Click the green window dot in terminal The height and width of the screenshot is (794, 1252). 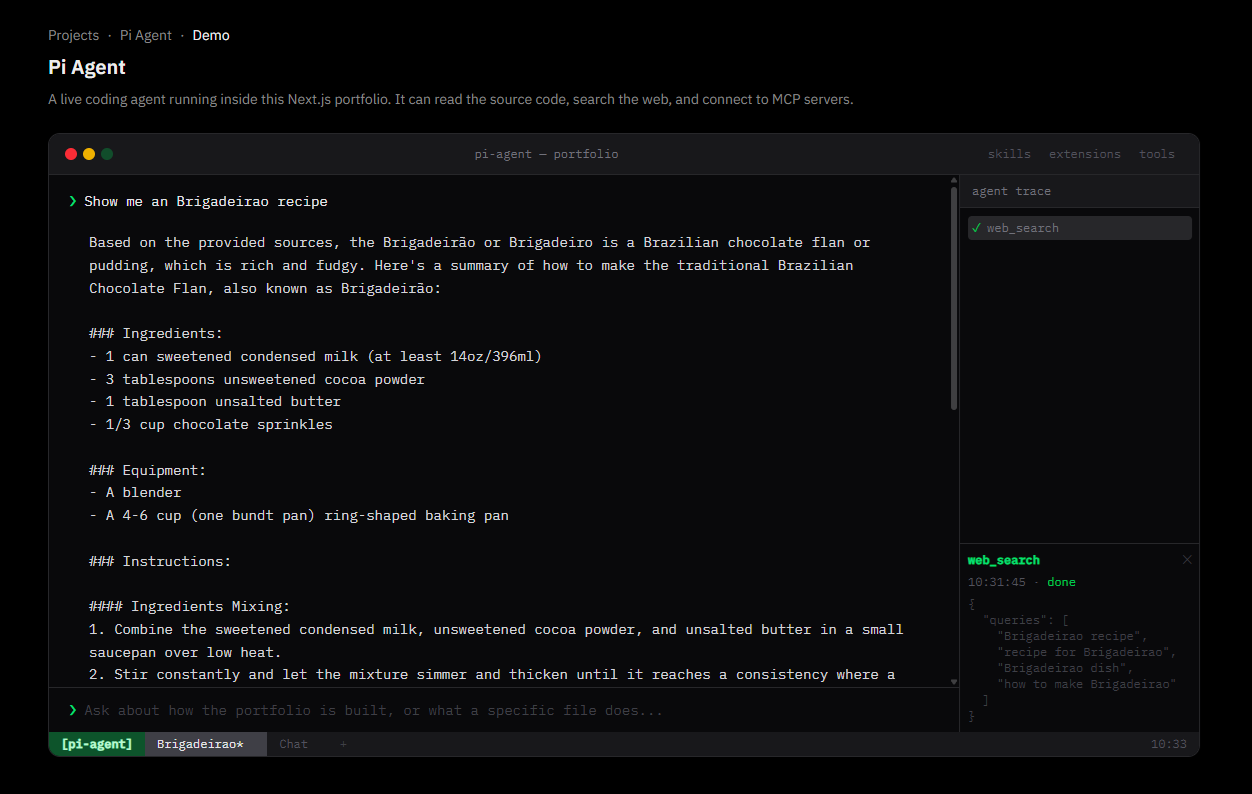(107, 154)
